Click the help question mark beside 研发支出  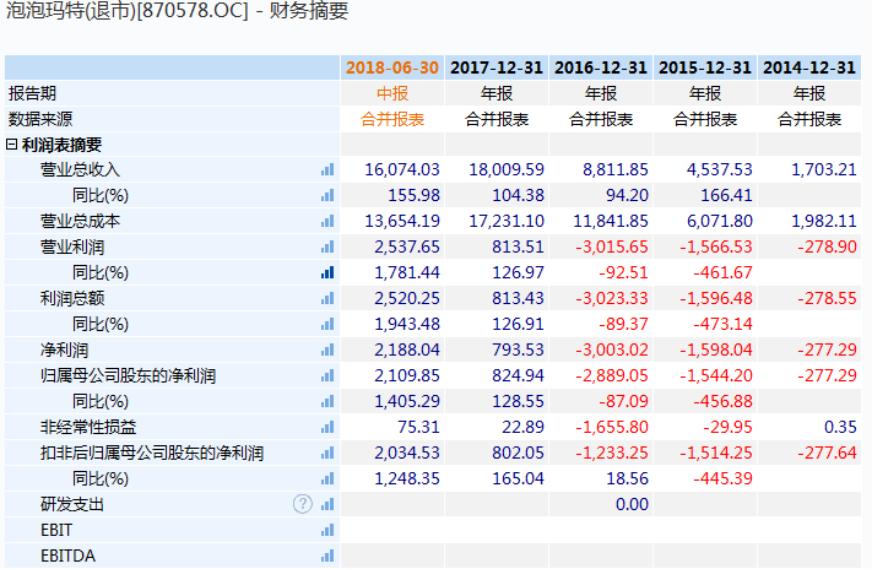(303, 504)
